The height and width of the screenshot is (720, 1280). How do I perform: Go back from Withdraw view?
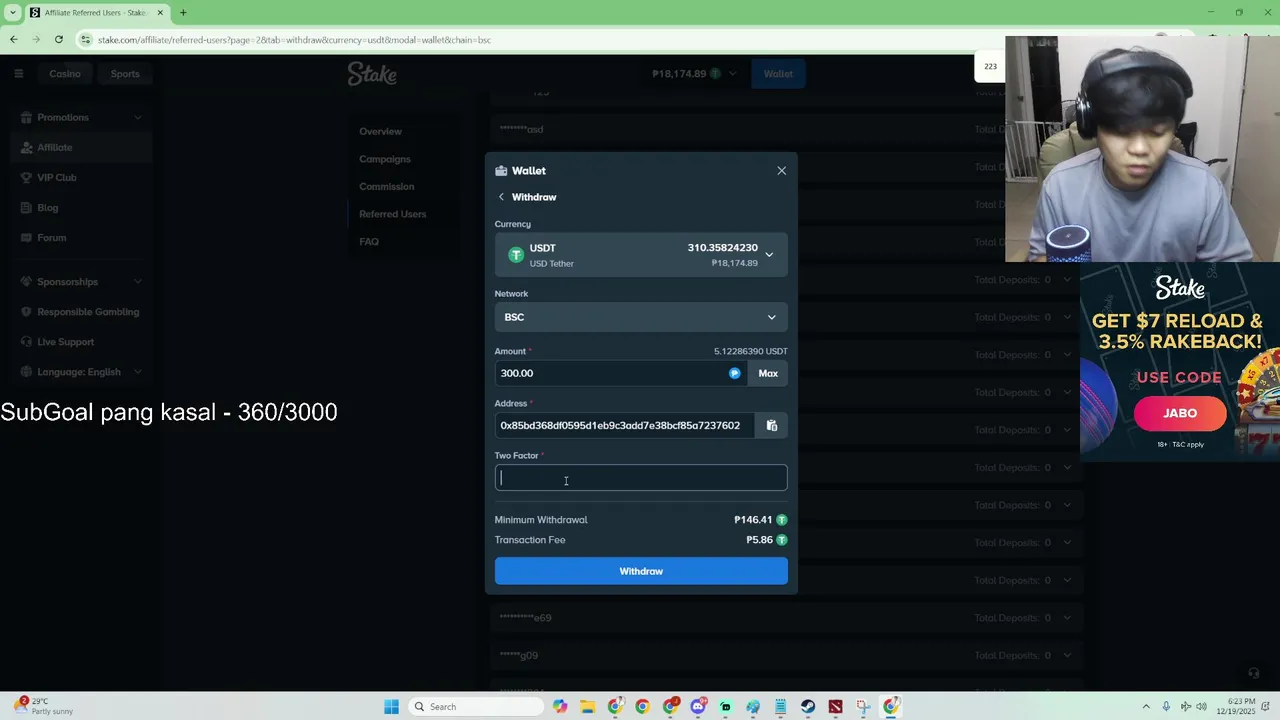point(501,197)
